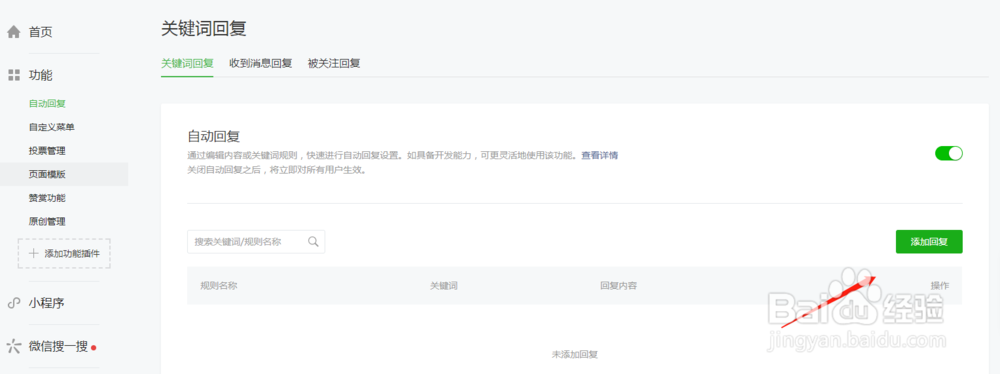Click the 自动回复 section heading
1000x374 pixels.
point(213,136)
